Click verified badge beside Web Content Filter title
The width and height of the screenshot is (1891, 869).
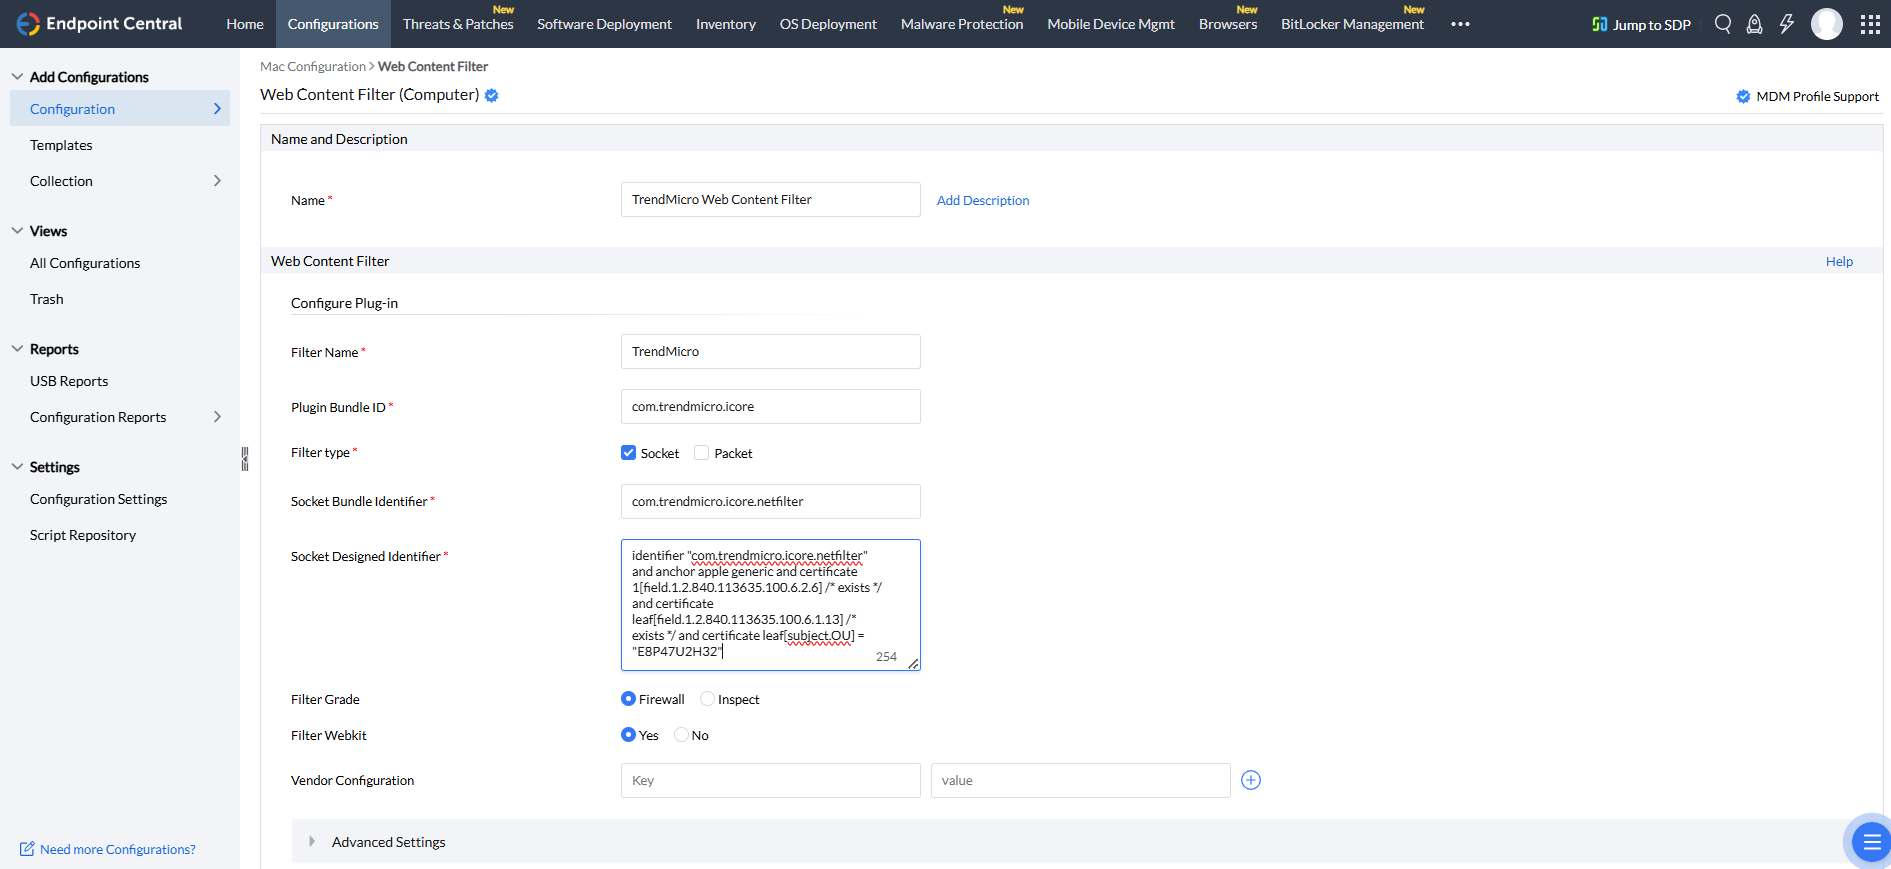pyautogui.click(x=492, y=95)
